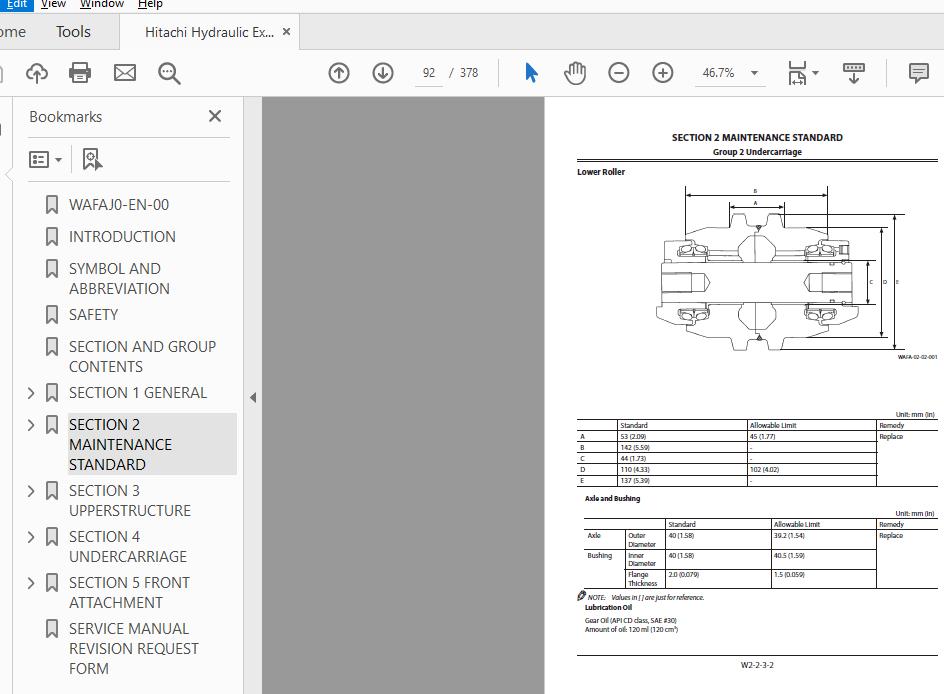Open the find text magnifier tool

tap(169, 73)
